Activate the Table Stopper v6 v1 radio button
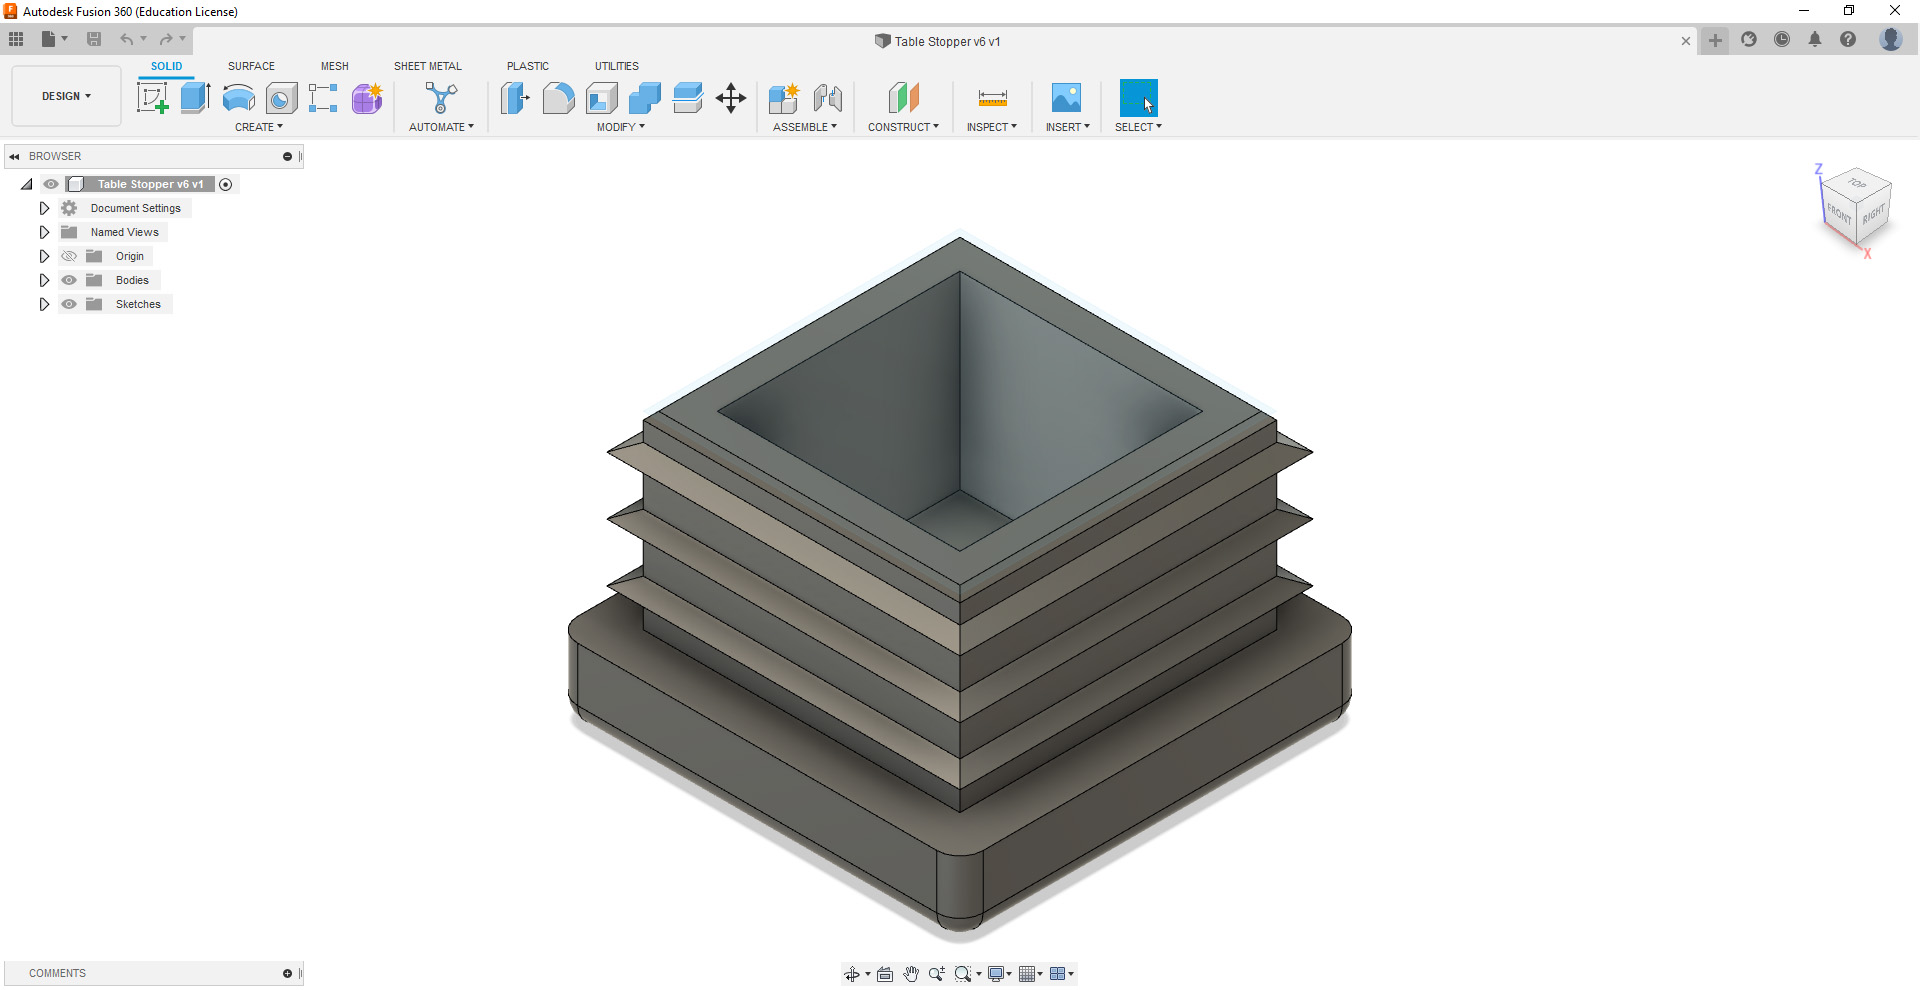This screenshot has height=990, width=1920. click(226, 184)
